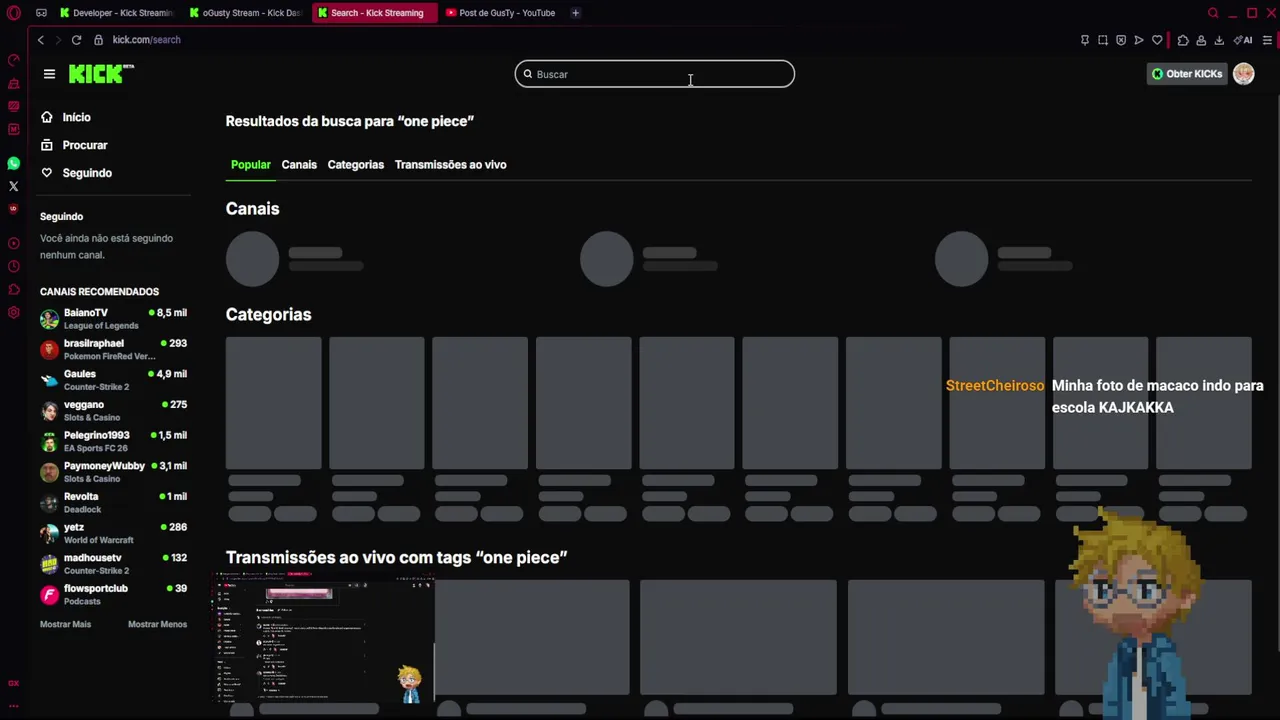Switch to Developer - Kick Streaming tab

click(x=116, y=13)
